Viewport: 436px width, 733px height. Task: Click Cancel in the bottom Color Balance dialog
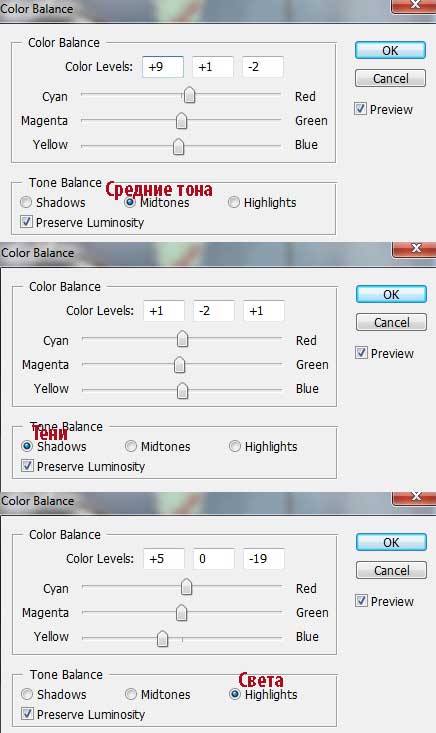point(391,570)
